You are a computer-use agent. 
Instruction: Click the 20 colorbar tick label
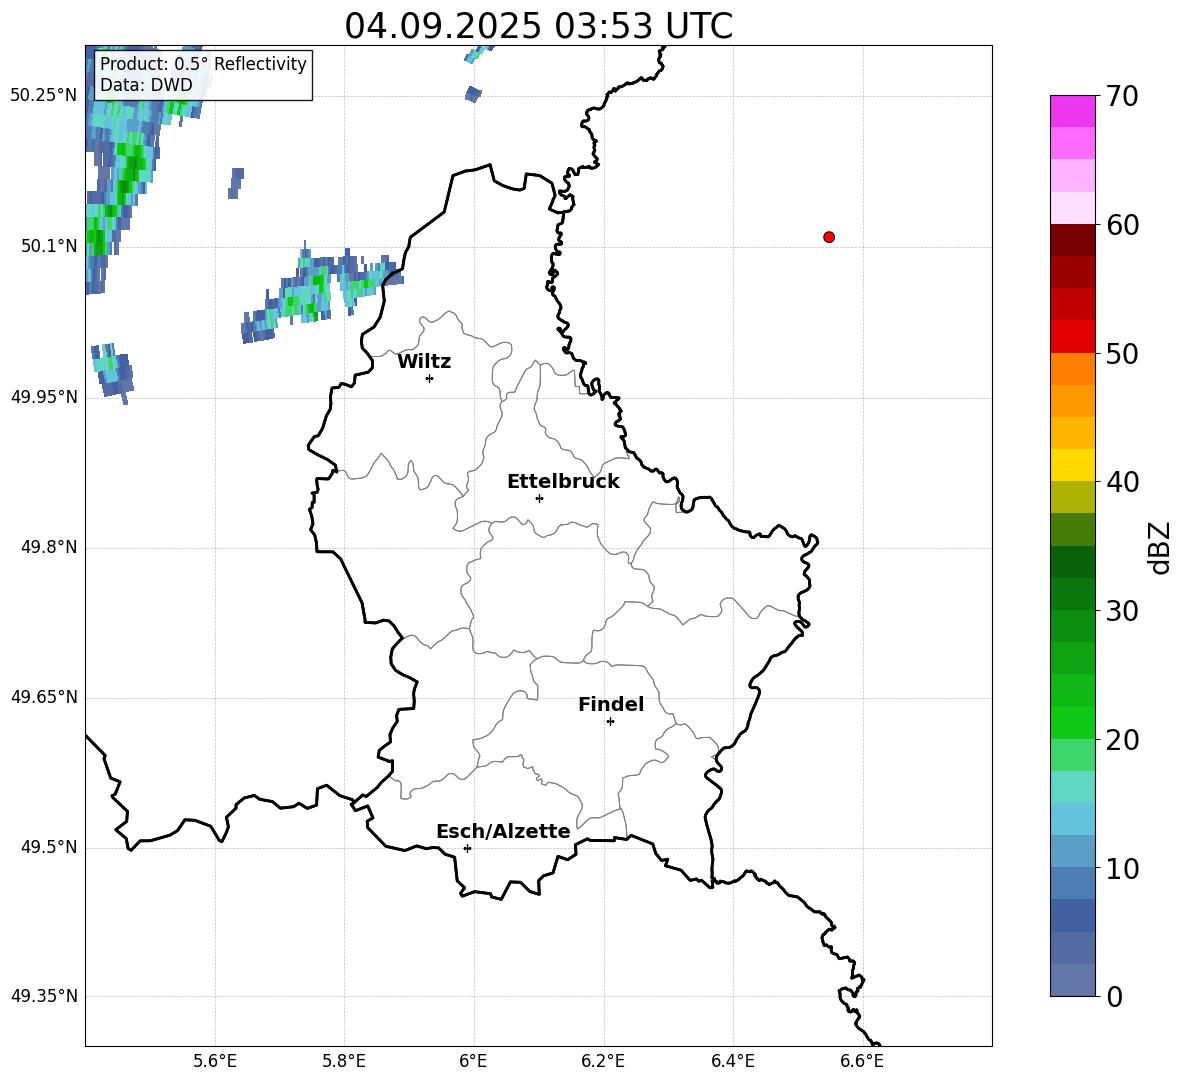pyautogui.click(x=1122, y=740)
